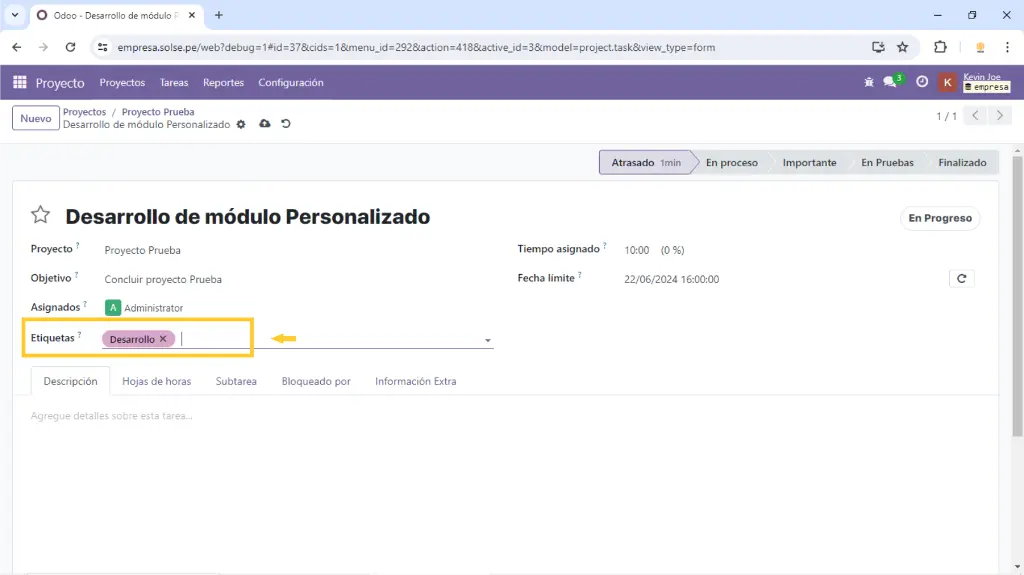Set stage to En Pruebas in status bar

coord(886,163)
